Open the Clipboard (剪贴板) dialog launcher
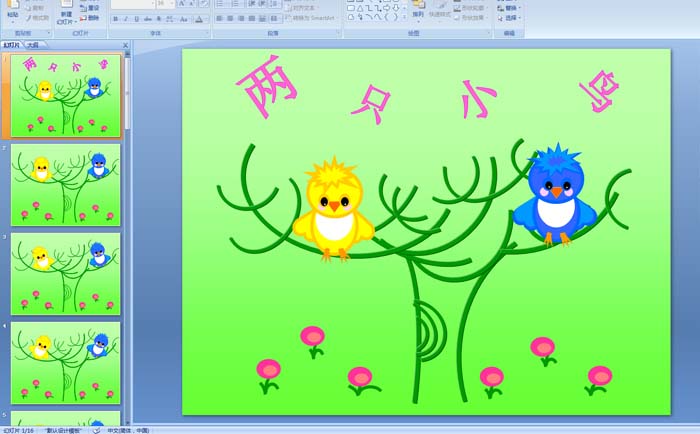The image size is (700, 434). pyautogui.click(x=49, y=33)
